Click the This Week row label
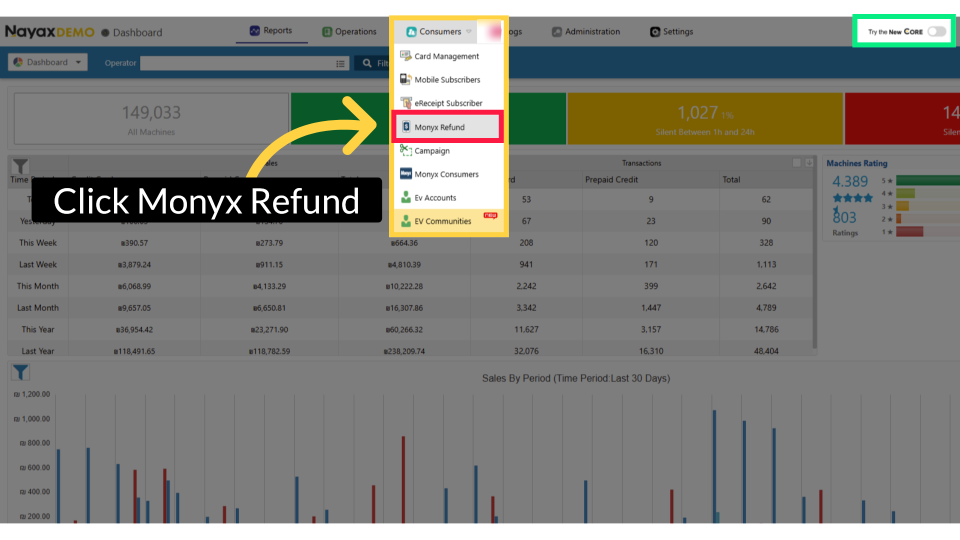 (x=38, y=242)
